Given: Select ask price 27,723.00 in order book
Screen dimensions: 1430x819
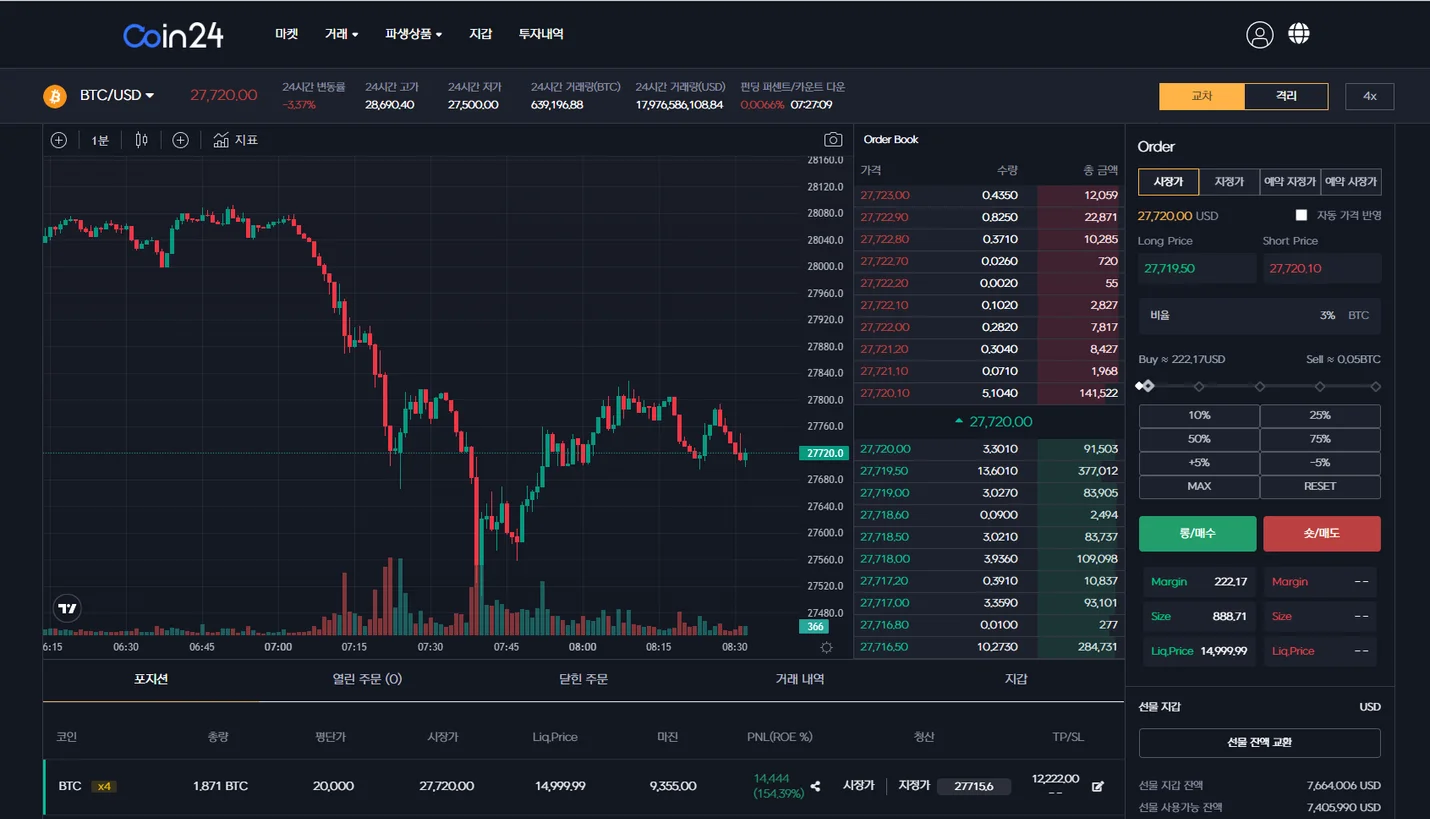Looking at the screenshot, I should [885, 195].
